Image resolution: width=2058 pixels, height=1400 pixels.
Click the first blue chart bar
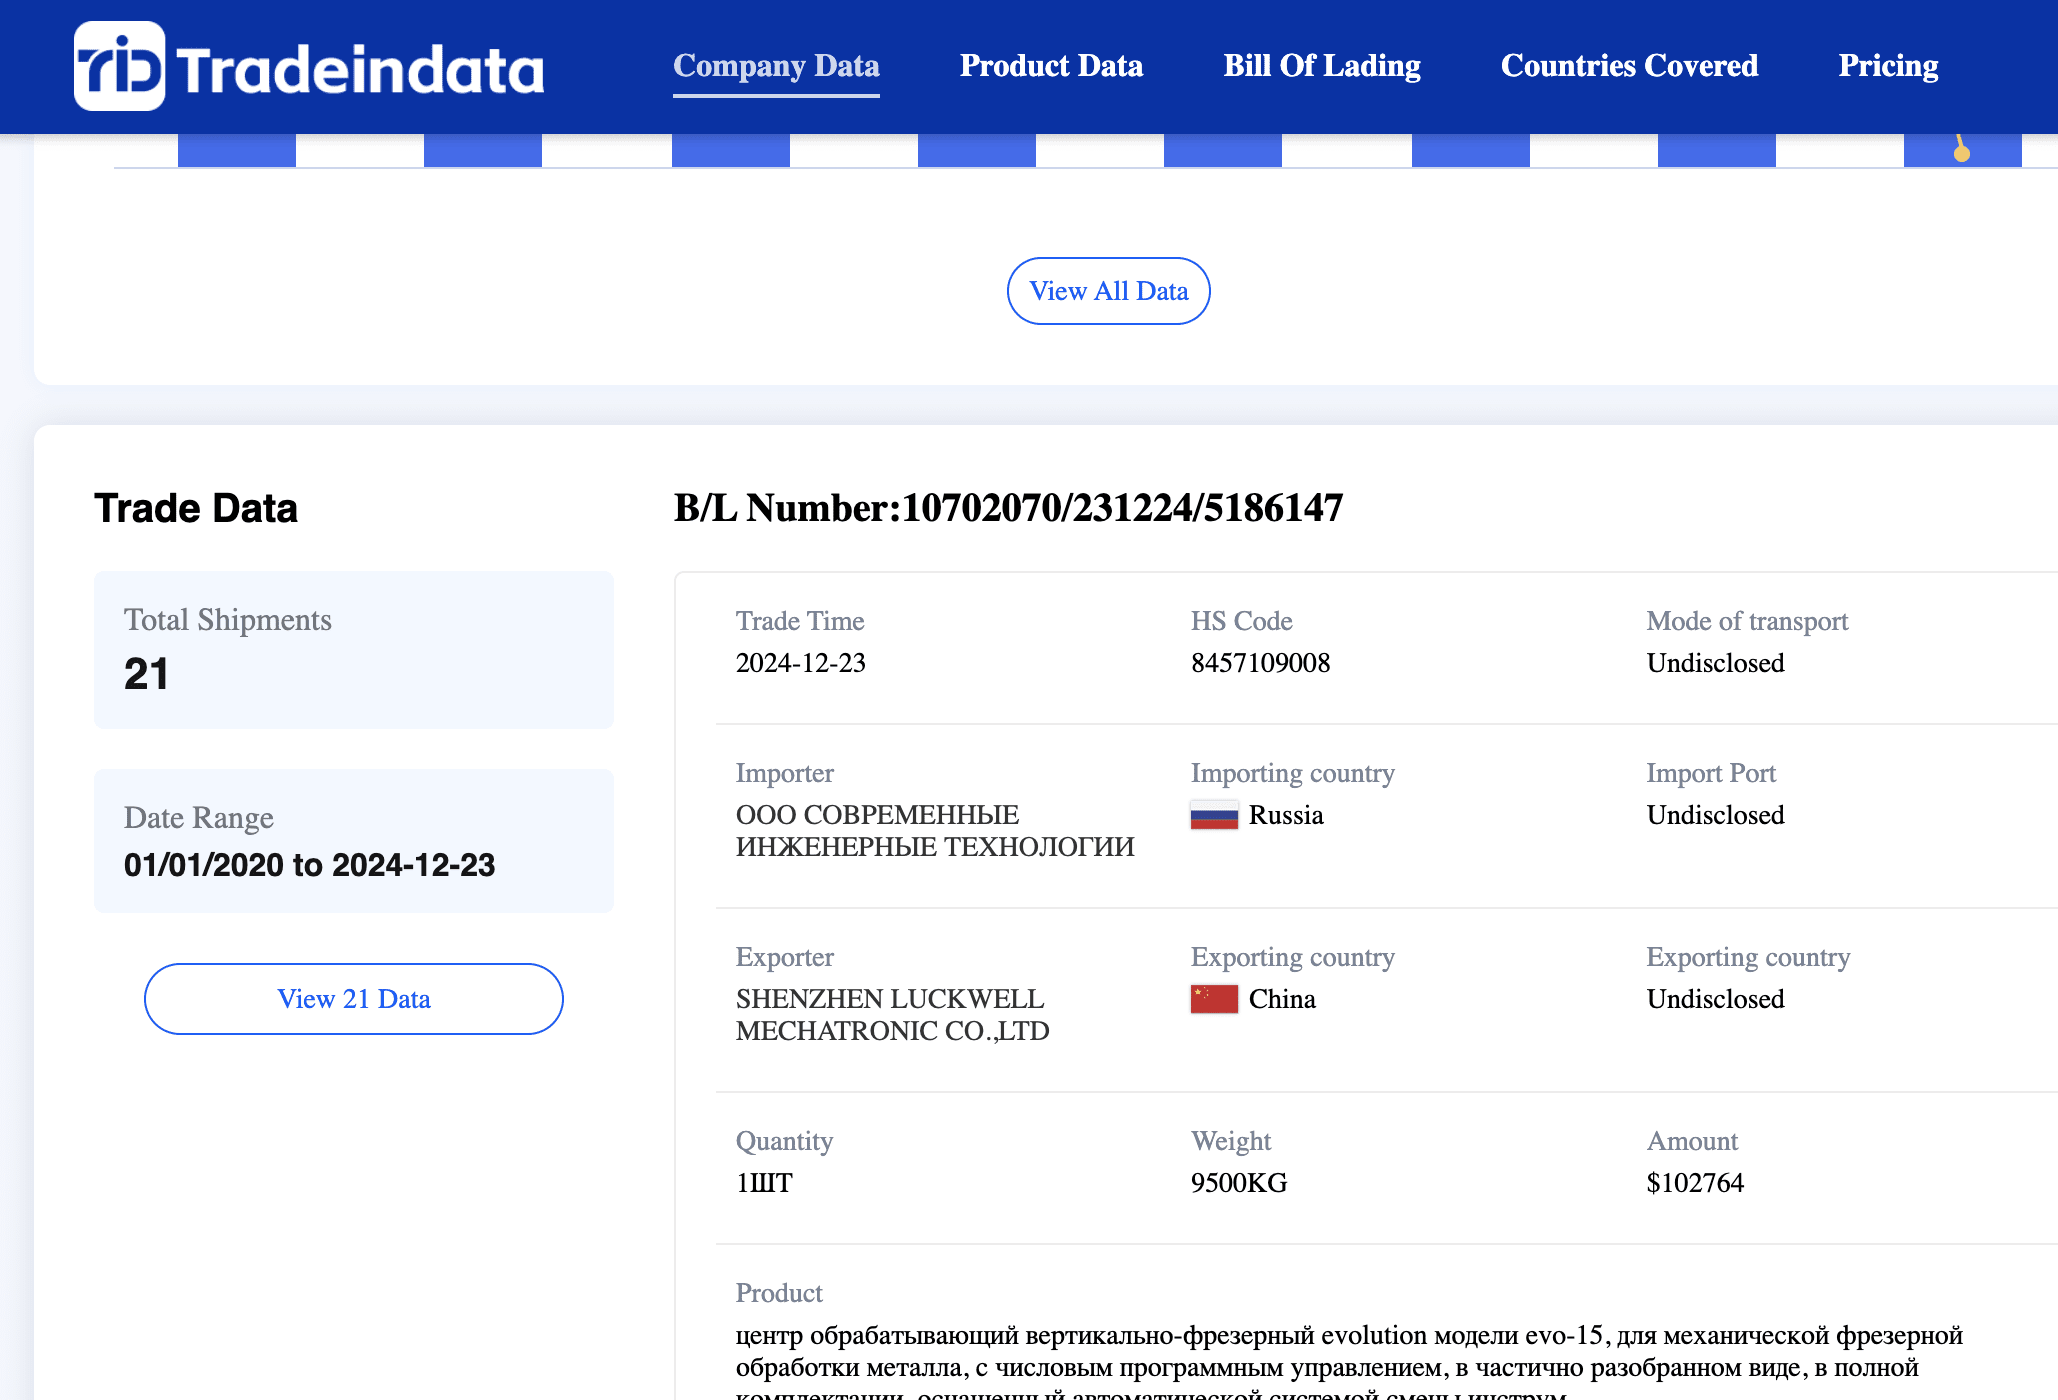pos(237,150)
